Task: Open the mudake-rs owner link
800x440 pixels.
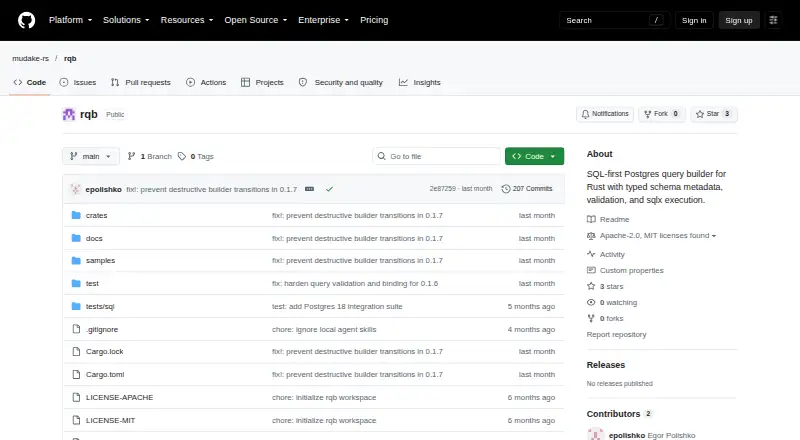Action: [x=31, y=59]
